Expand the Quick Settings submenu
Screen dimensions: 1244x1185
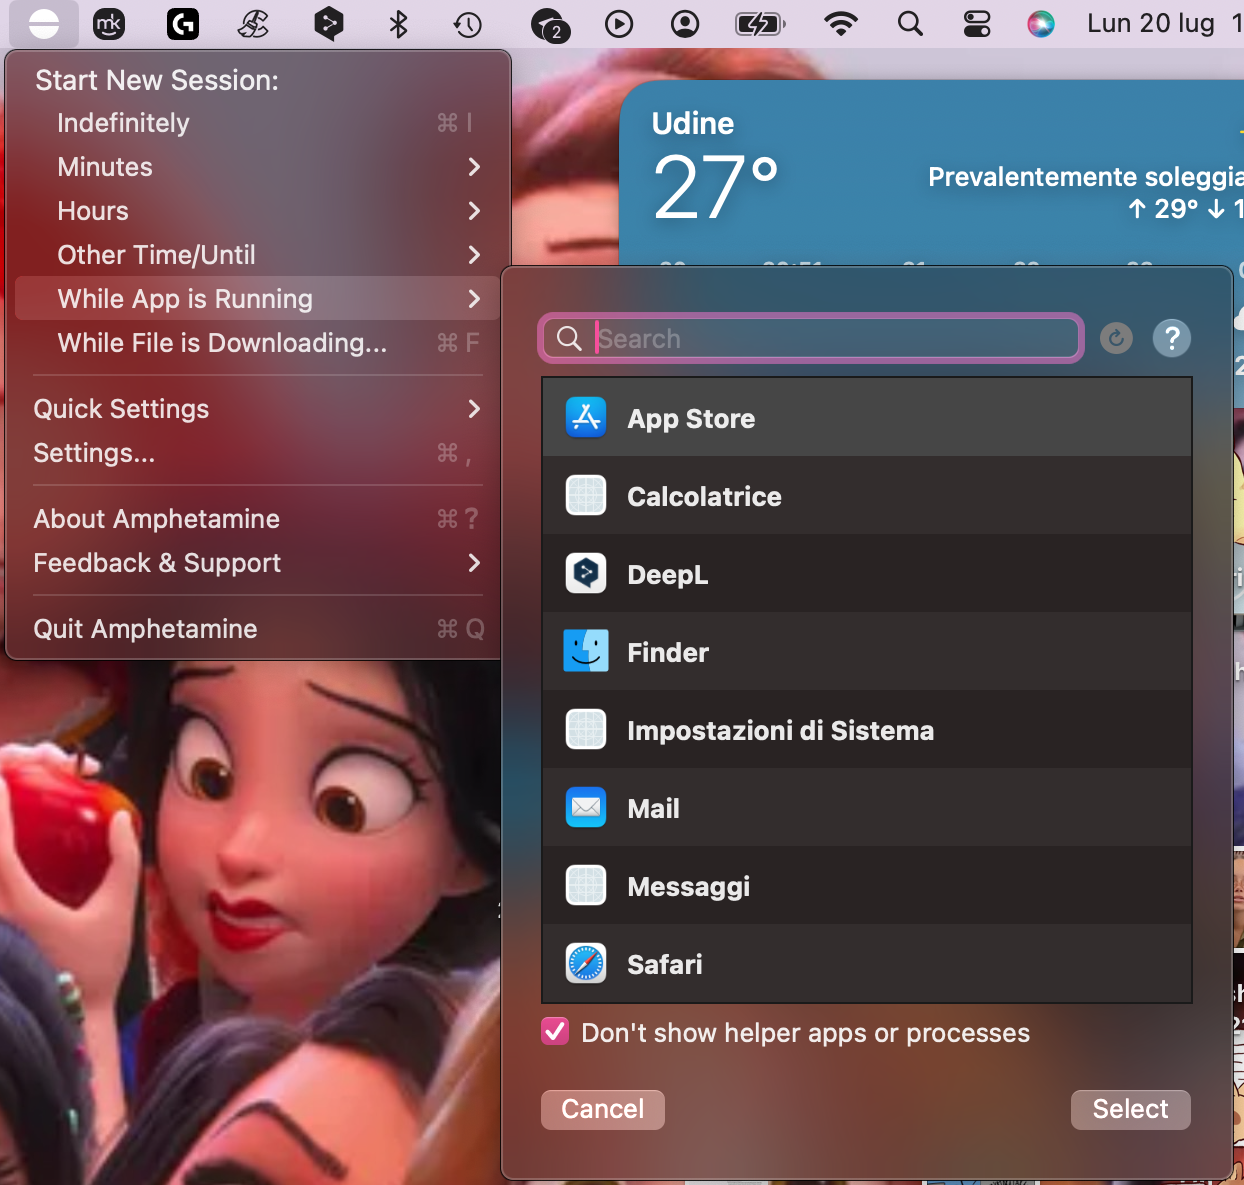tap(257, 409)
